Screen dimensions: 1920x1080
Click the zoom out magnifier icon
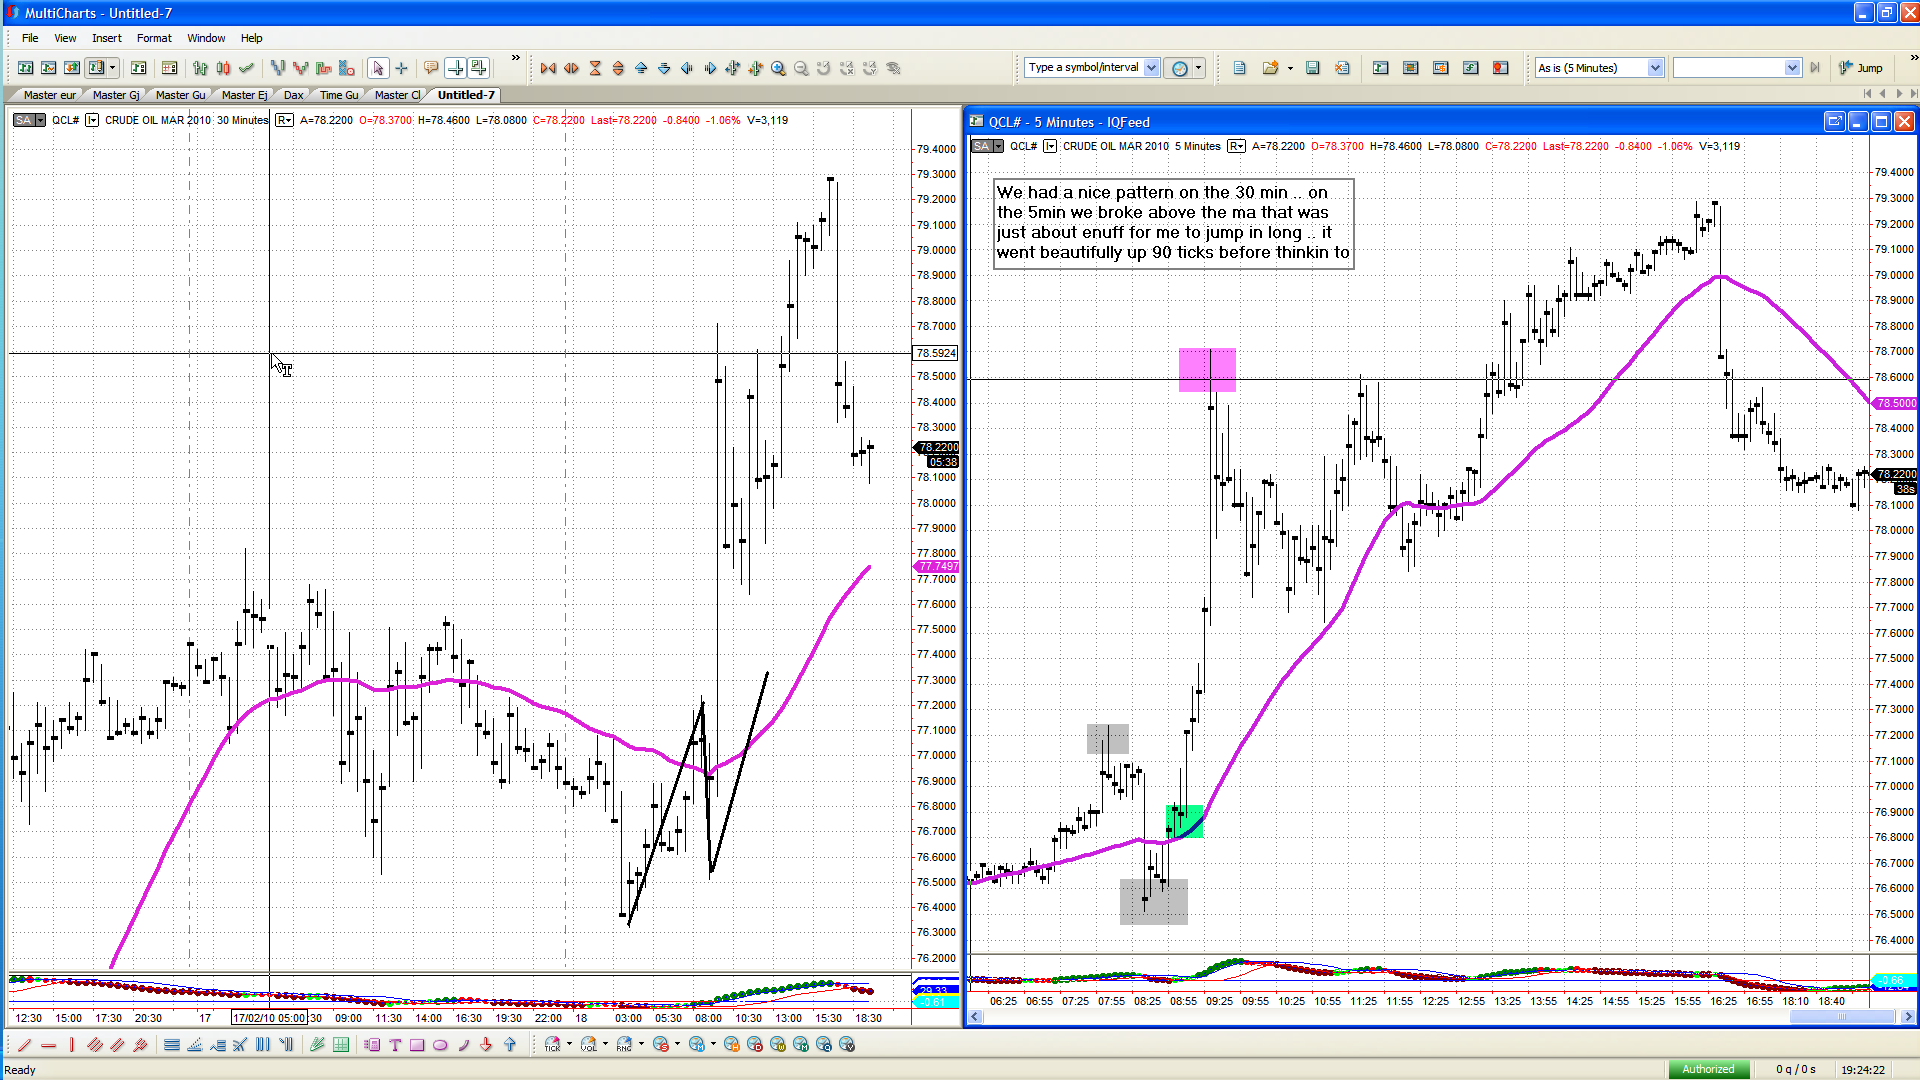tap(801, 68)
